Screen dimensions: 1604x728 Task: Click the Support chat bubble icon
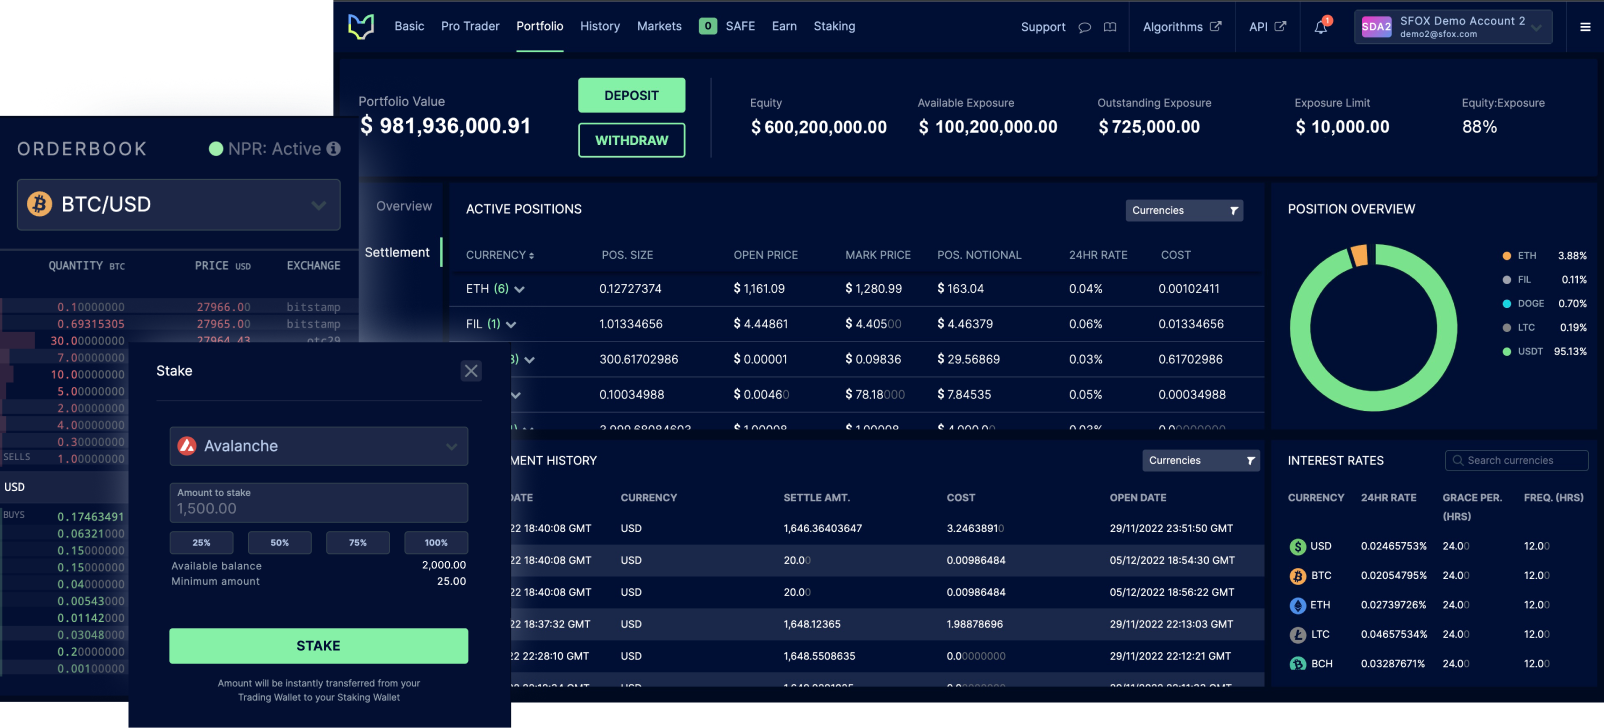(x=1085, y=27)
